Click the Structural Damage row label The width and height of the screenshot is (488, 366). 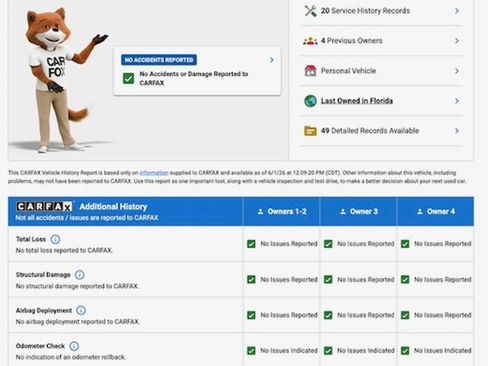coord(43,275)
